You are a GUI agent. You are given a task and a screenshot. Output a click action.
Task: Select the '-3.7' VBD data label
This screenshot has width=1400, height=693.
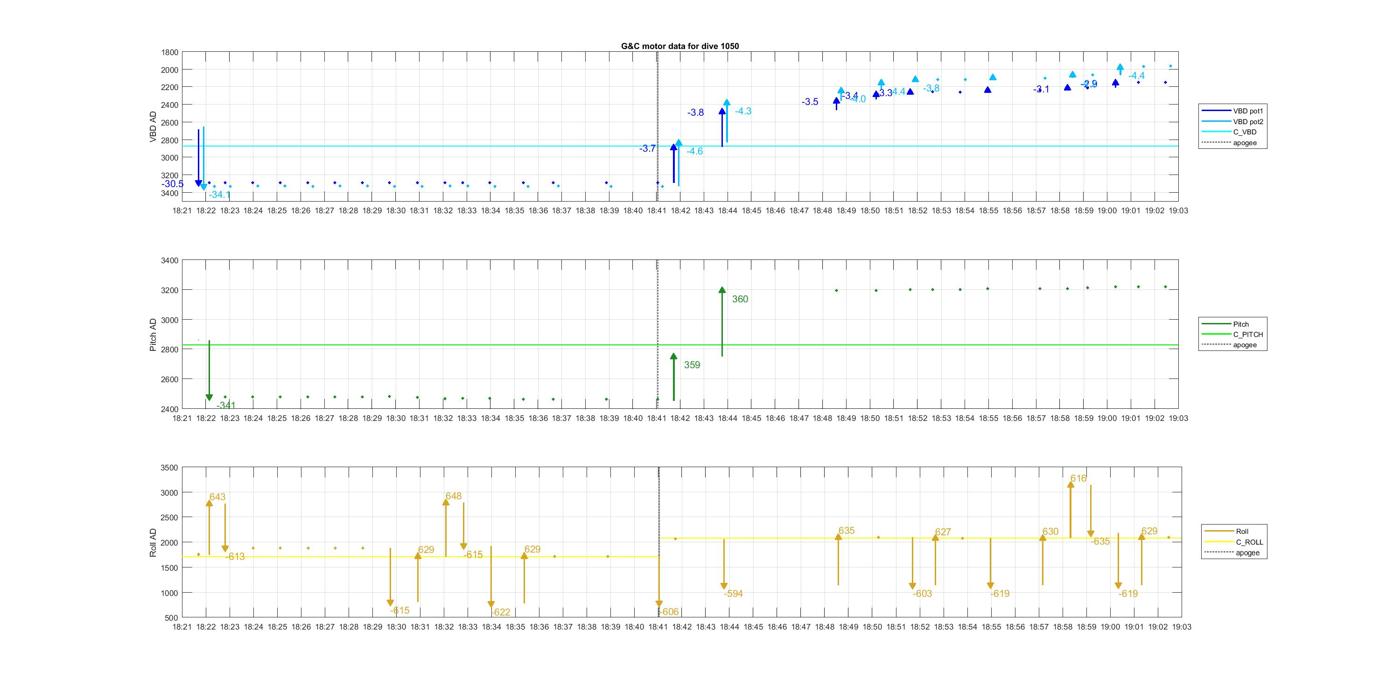648,149
